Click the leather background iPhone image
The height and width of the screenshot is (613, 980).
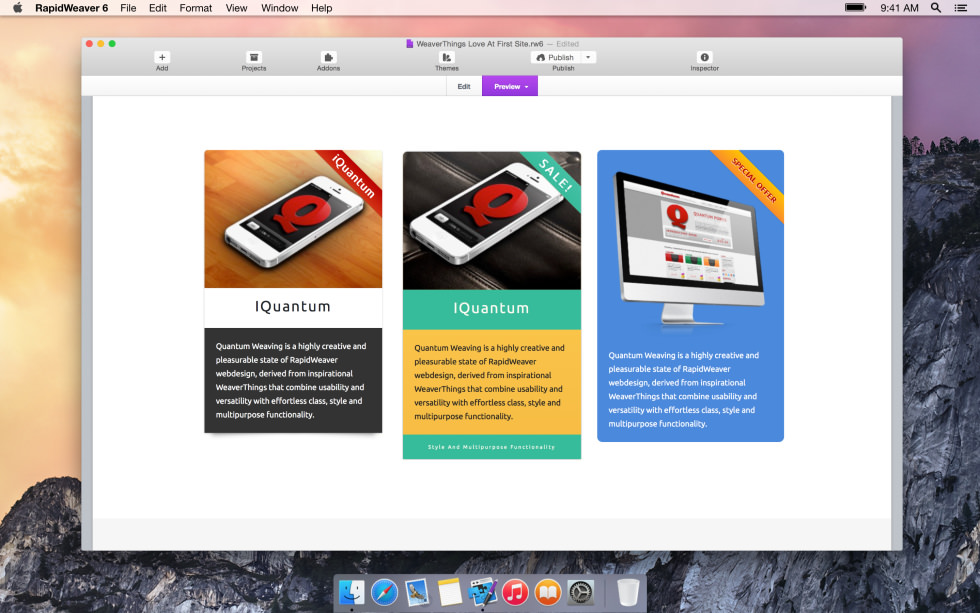pos(492,221)
